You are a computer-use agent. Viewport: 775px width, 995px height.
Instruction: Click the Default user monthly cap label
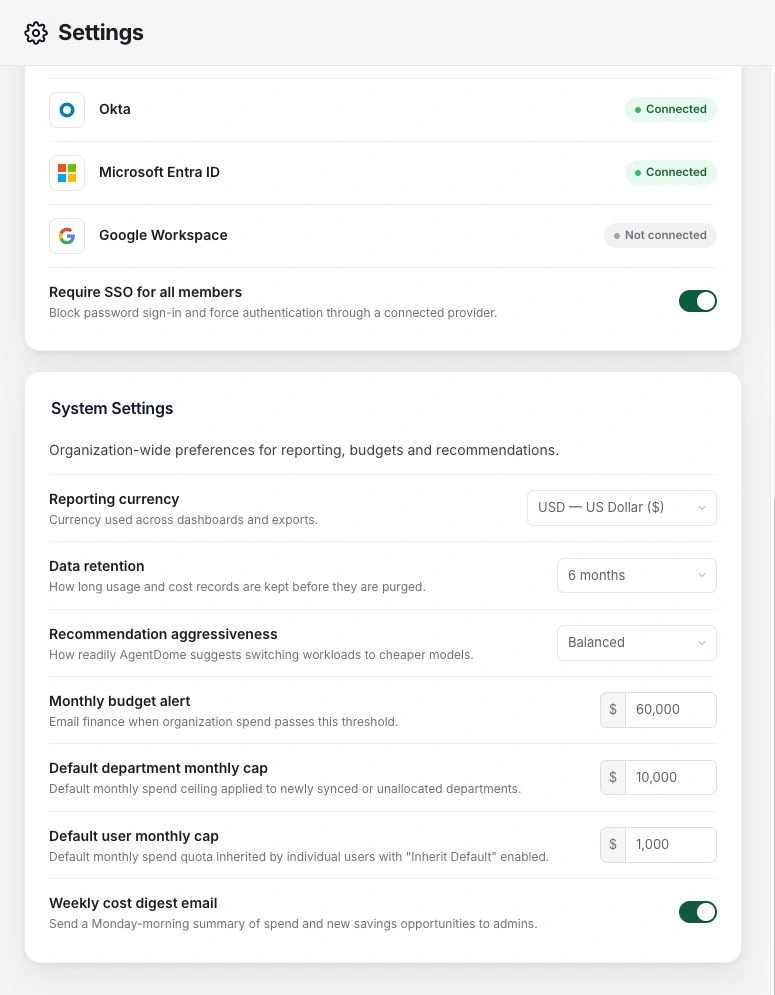point(134,836)
